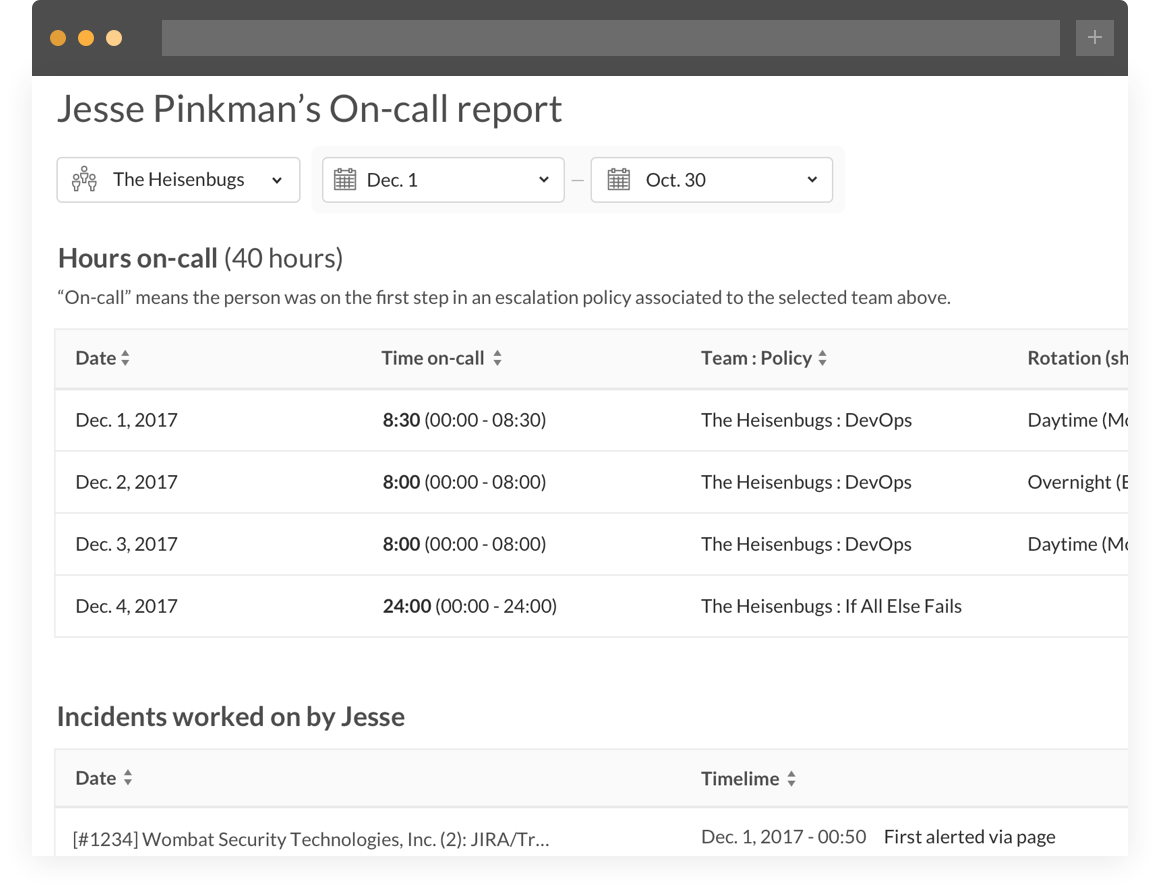Click the middle minimize window dot
This screenshot has width=1160, height=892.
coord(86,38)
